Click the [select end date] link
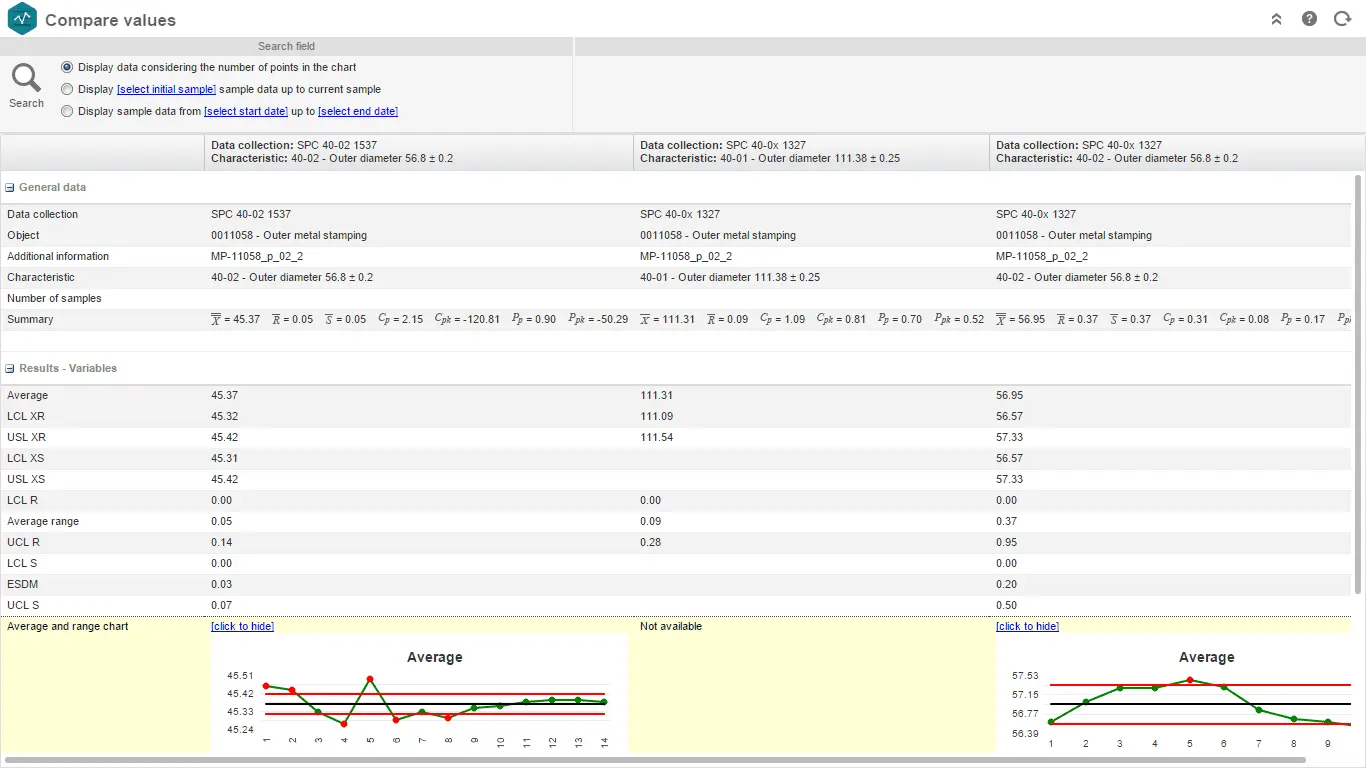 (358, 111)
